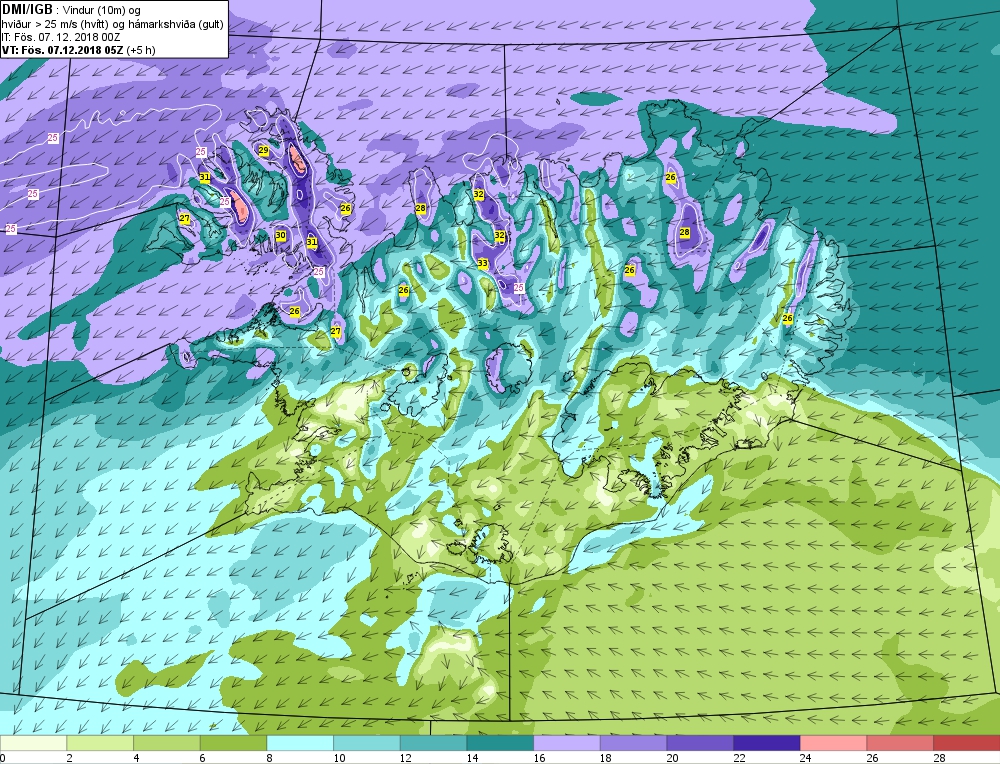Click the legend scale tick label 20

(672, 758)
